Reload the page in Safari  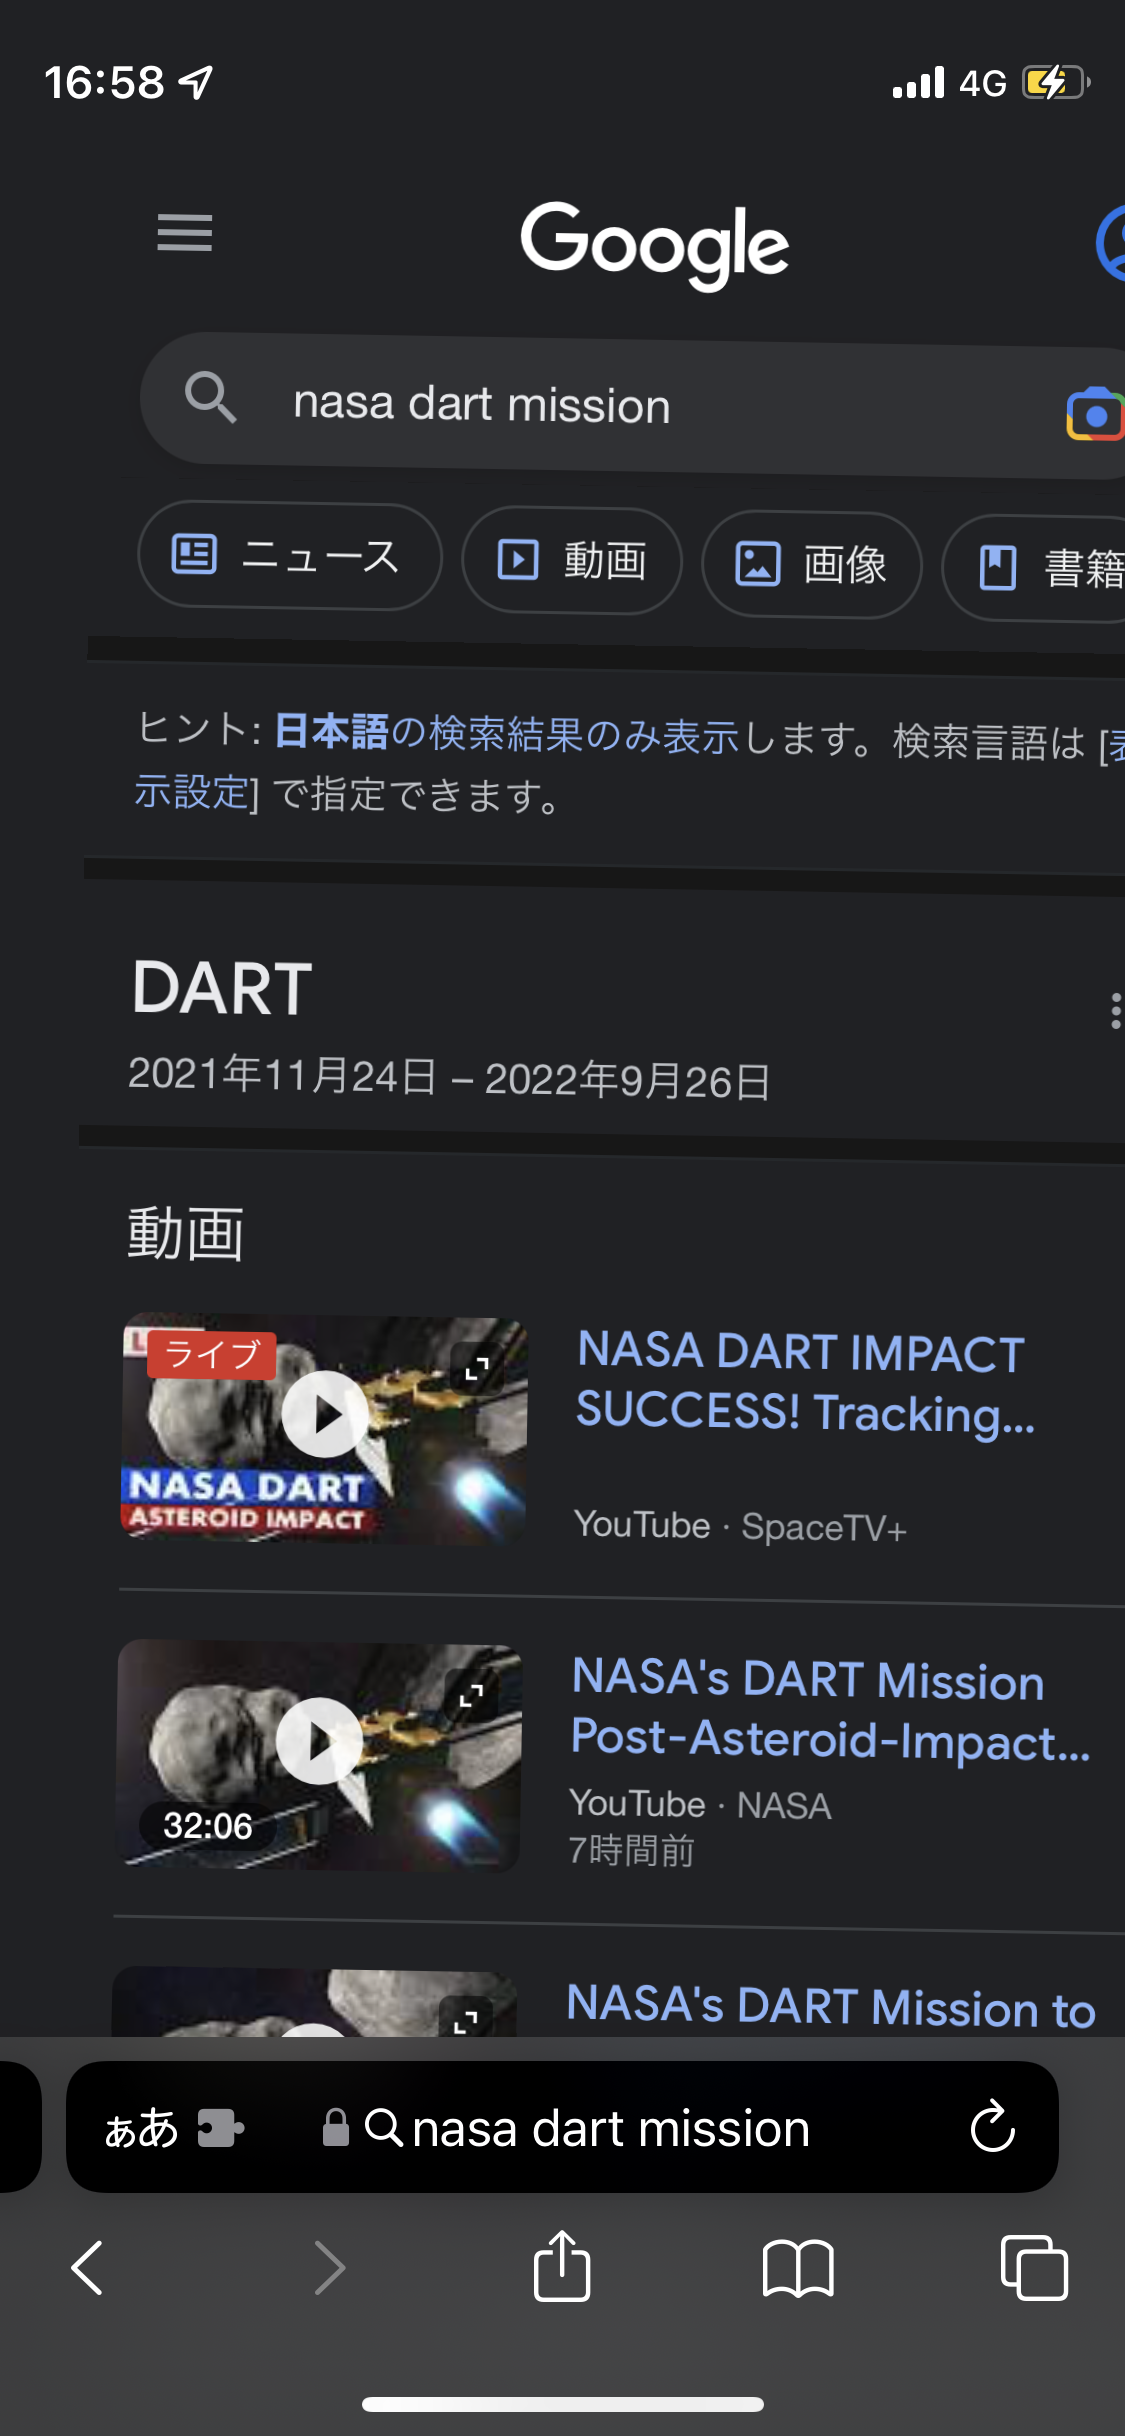(x=993, y=2126)
